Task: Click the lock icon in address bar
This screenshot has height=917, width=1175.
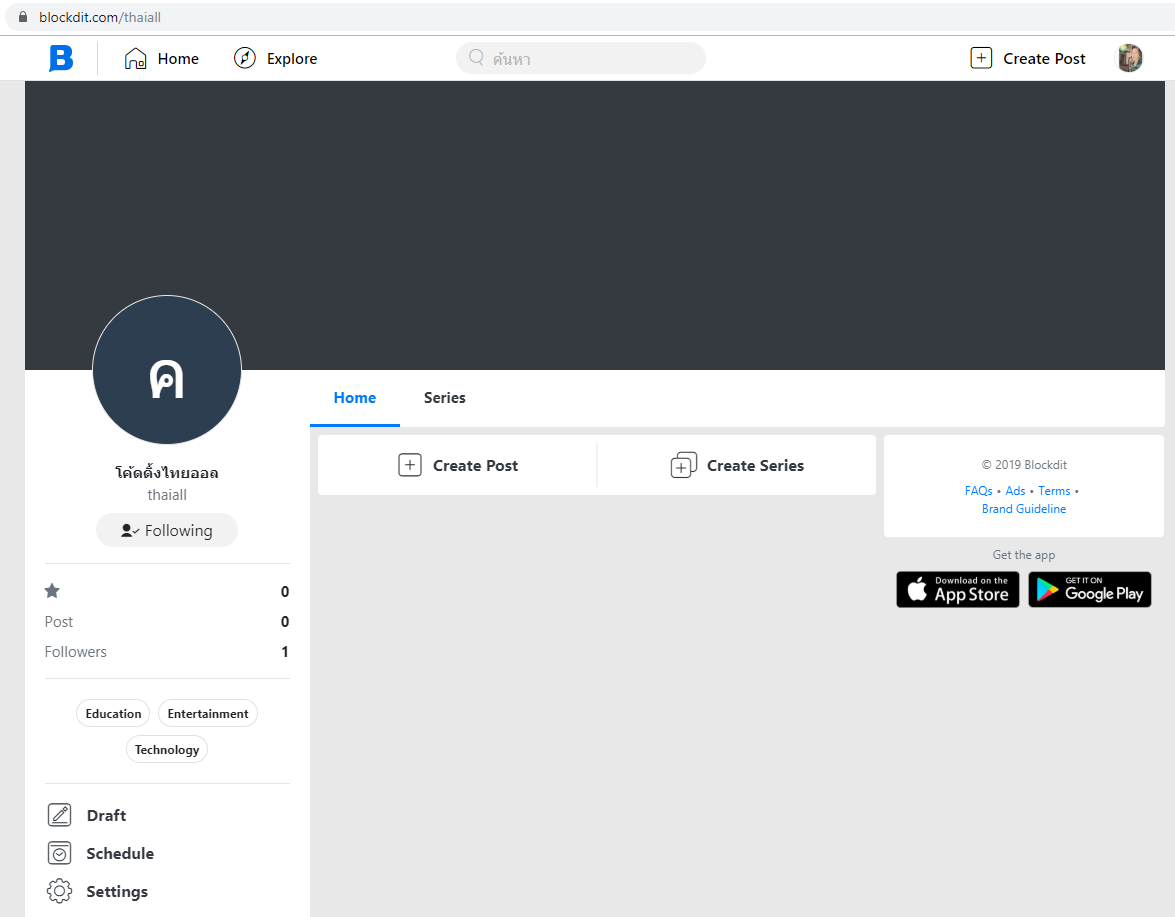Action: pos(22,17)
